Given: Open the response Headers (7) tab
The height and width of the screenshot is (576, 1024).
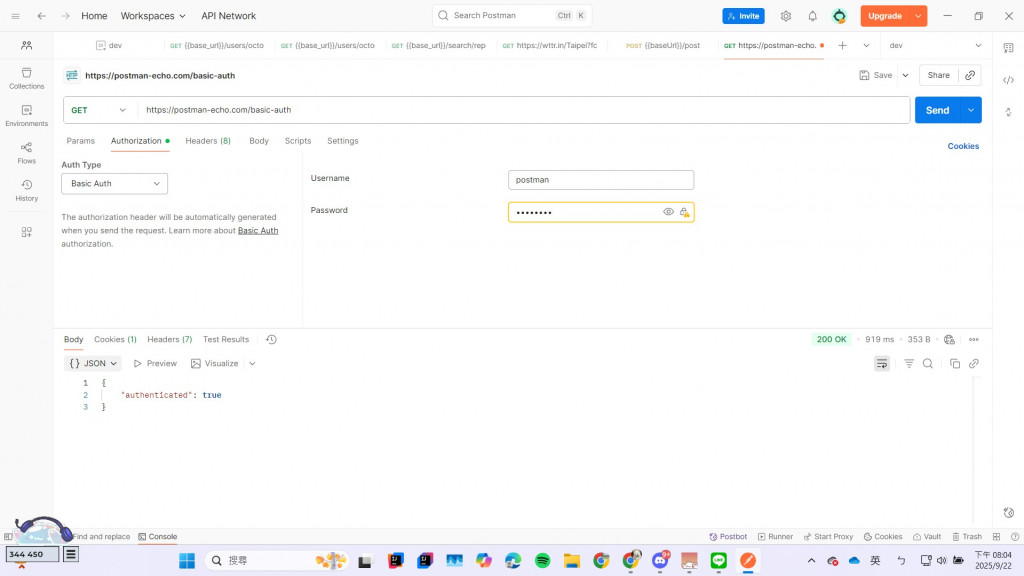Looking at the screenshot, I should pyautogui.click(x=169, y=339).
